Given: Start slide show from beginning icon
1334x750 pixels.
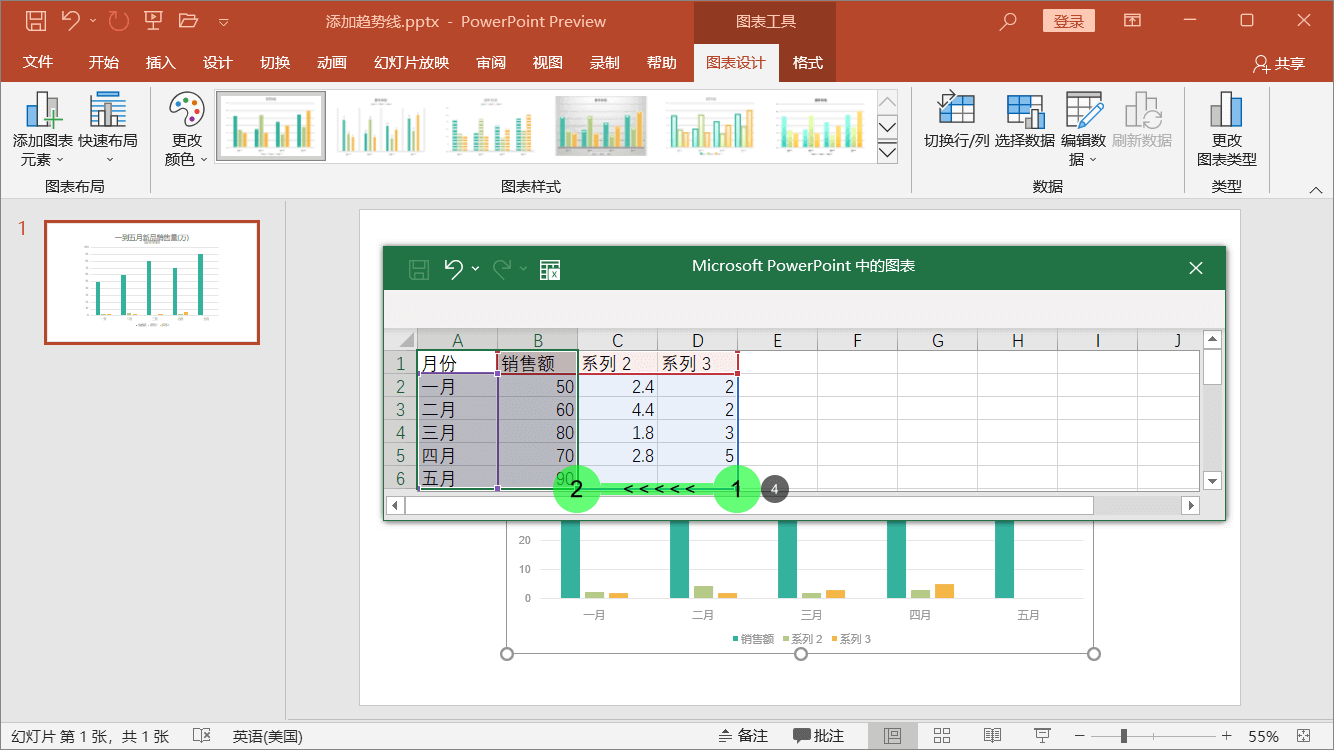Looking at the screenshot, I should pos(153,20).
